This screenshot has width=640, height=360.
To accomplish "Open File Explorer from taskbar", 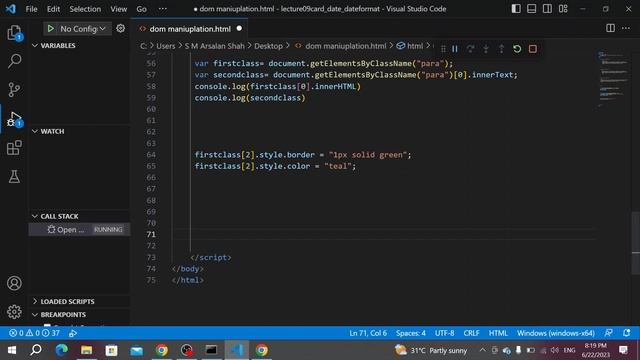I will [86, 350].
